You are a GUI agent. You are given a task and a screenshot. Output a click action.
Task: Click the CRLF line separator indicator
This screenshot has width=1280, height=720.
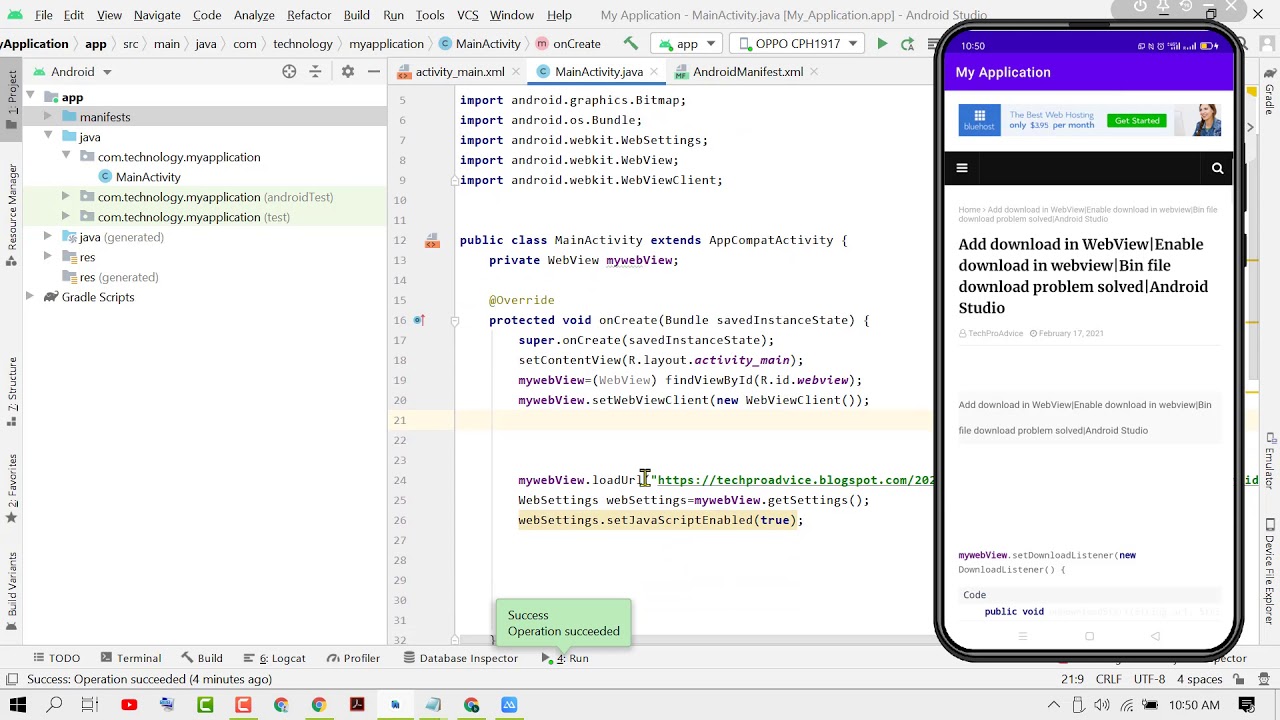1109,679
